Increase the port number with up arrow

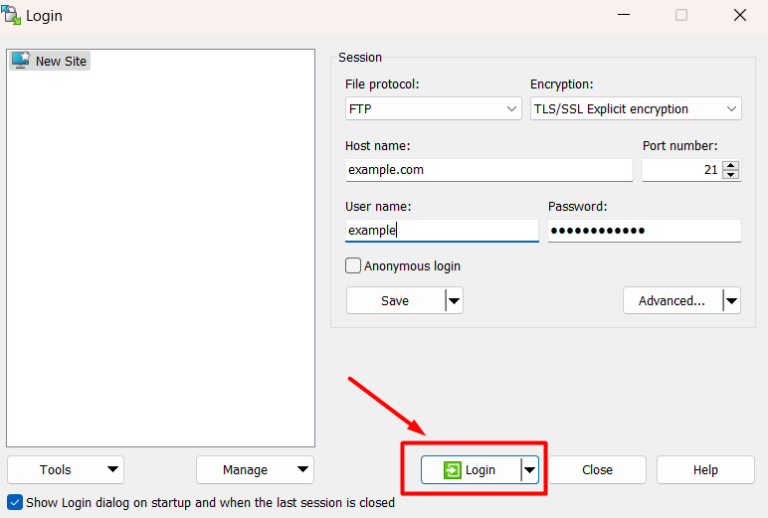pos(731,165)
